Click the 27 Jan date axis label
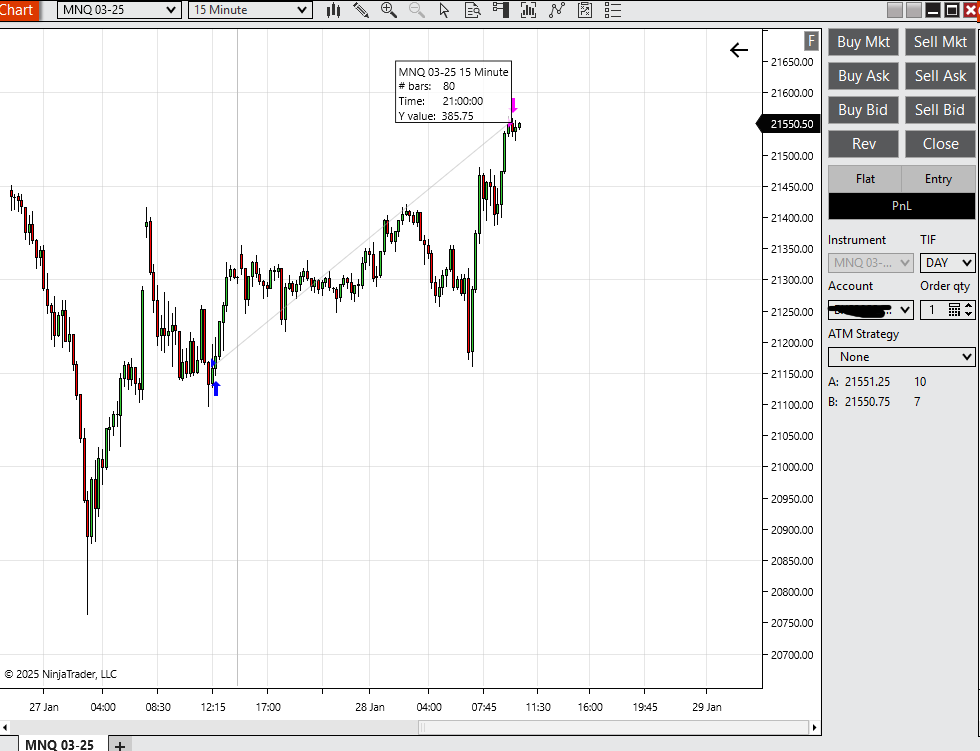Screen dimensions: 980x751 pyautogui.click(x=44, y=707)
